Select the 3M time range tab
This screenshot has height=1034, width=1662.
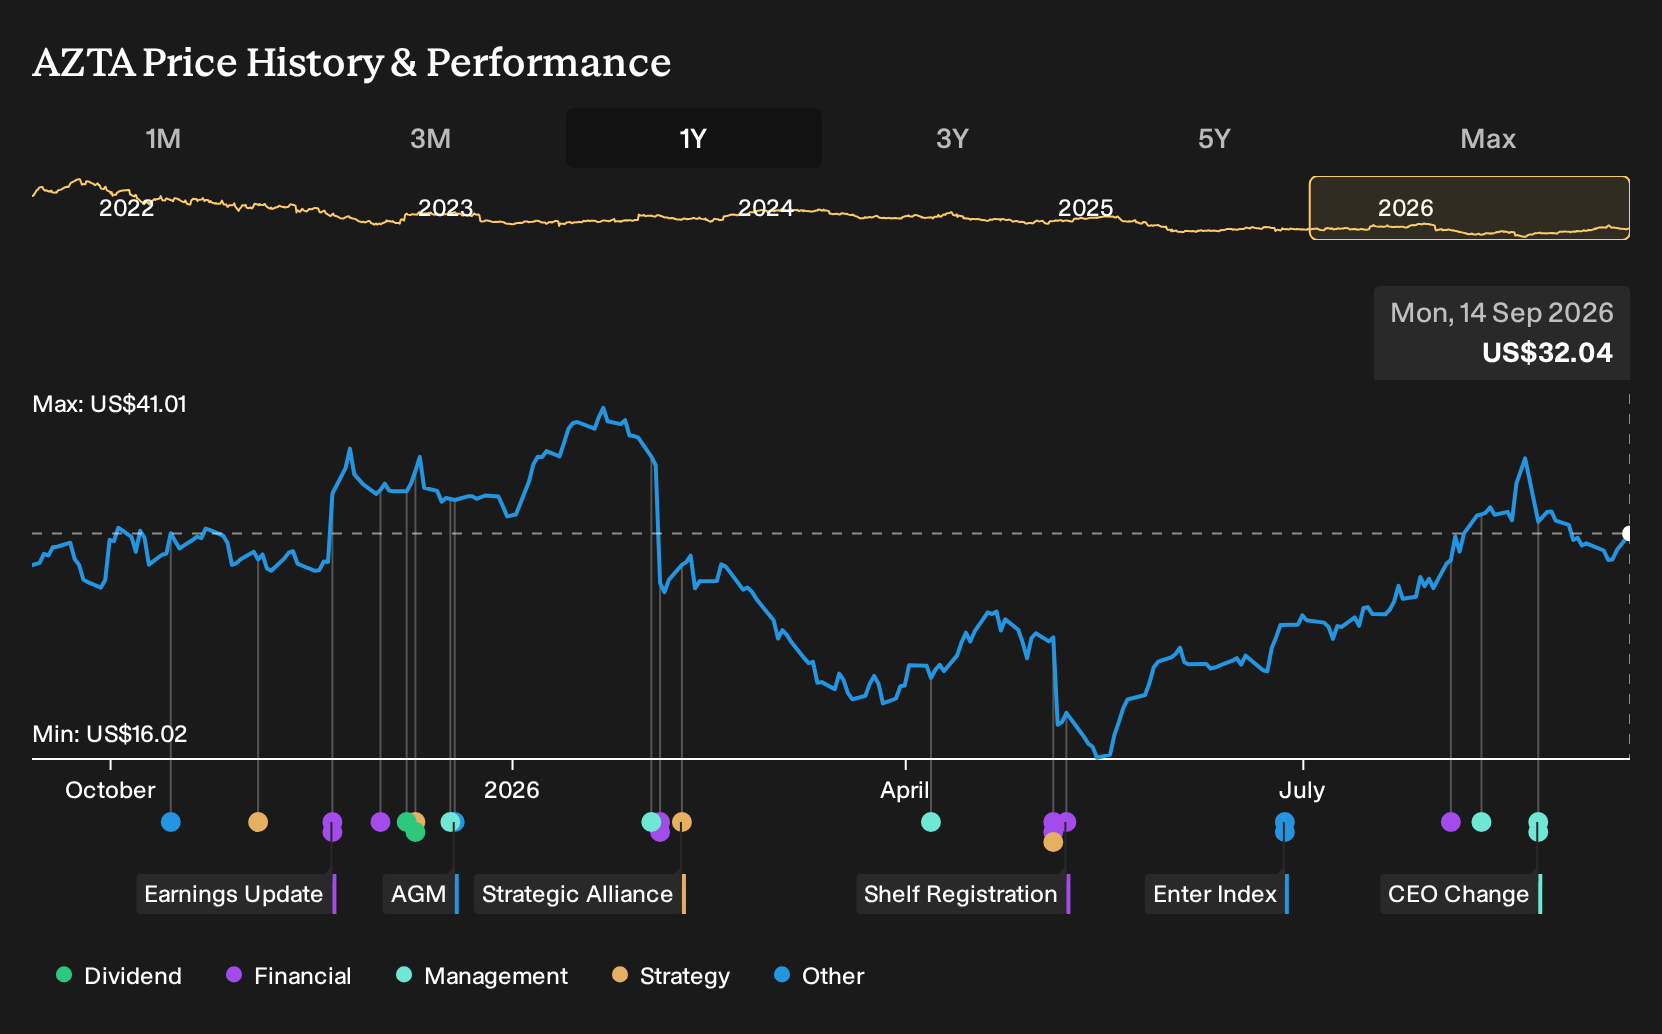click(x=430, y=138)
